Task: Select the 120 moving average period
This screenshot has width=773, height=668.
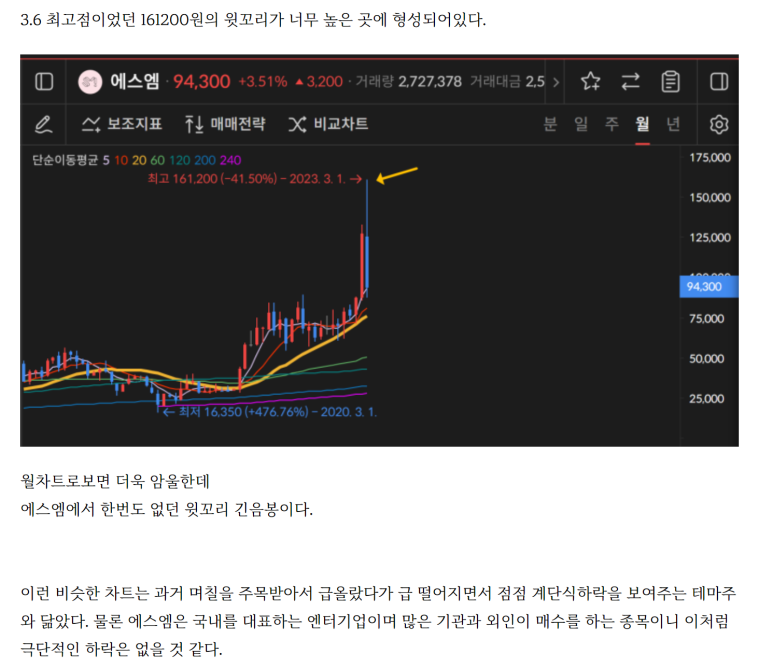Action: pos(179,160)
